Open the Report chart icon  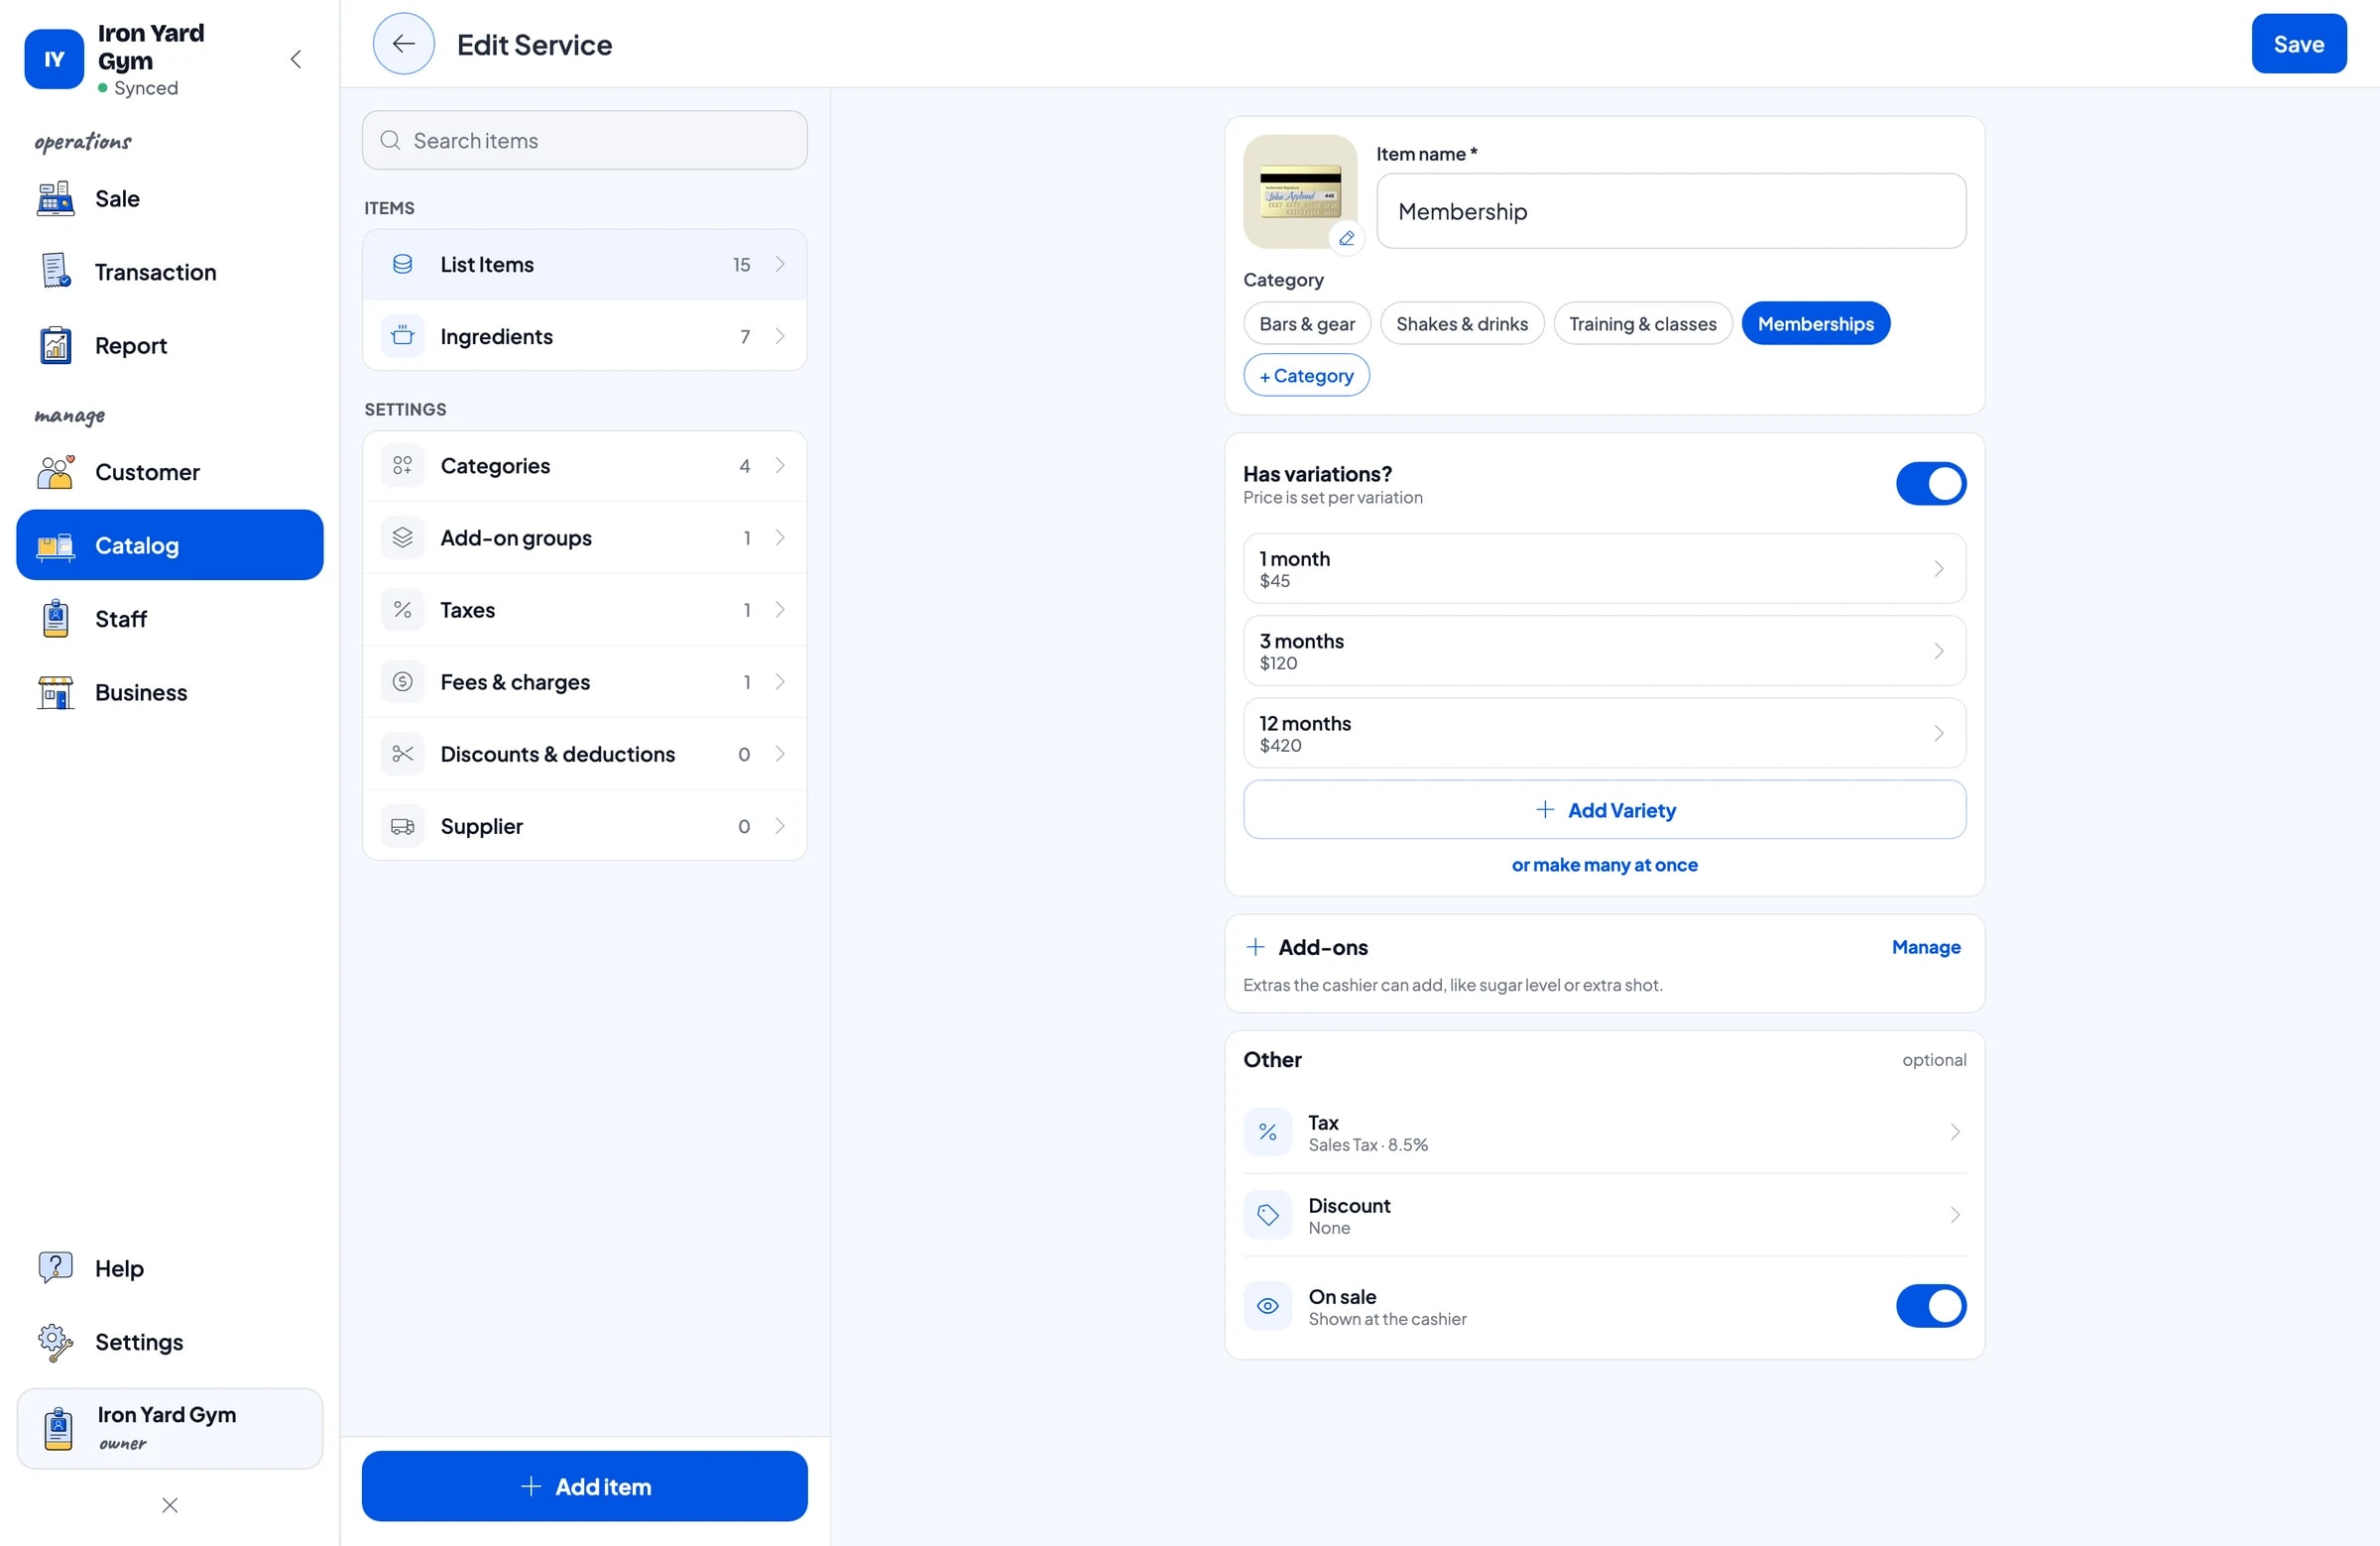(55, 345)
